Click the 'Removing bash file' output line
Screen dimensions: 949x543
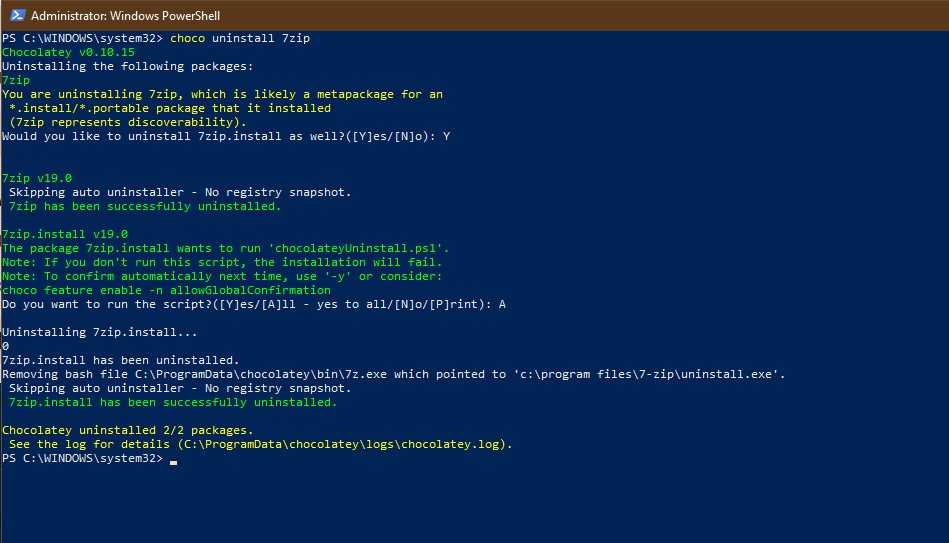coord(394,374)
